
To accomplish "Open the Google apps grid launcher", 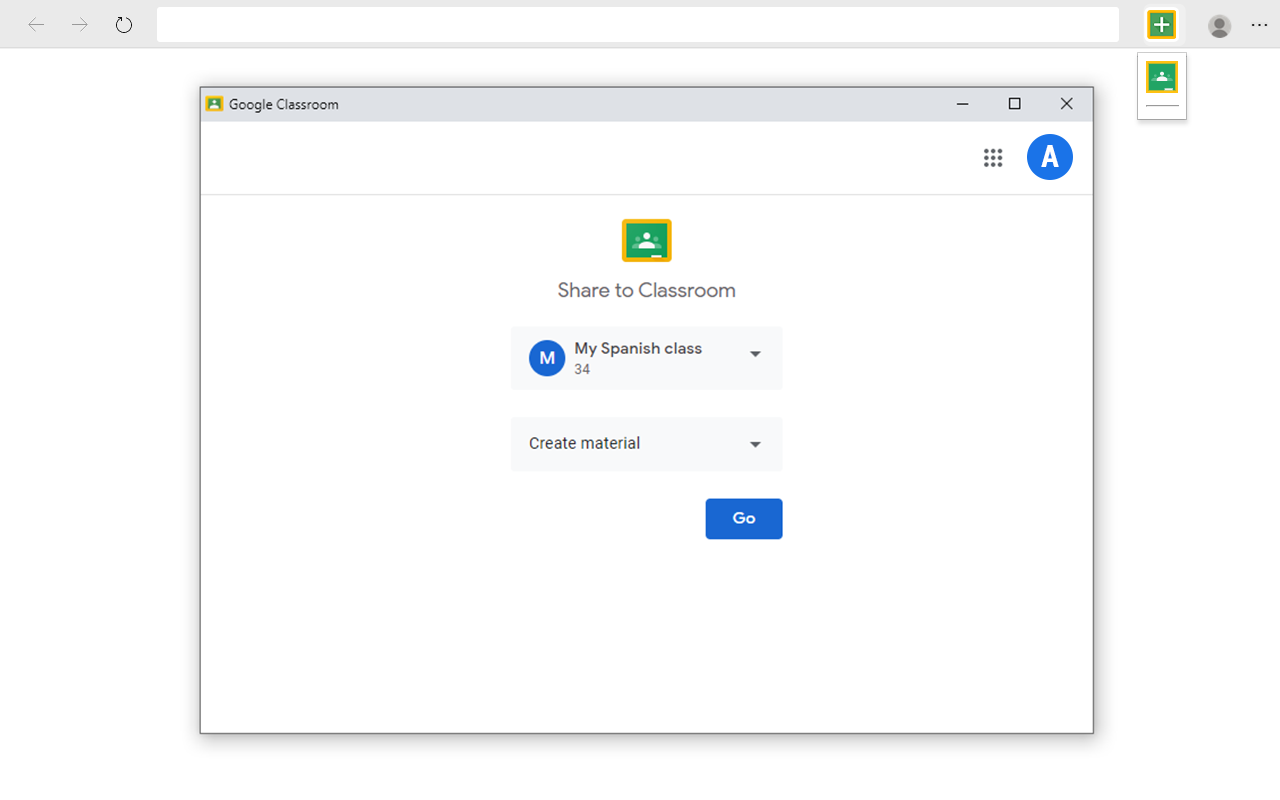I will point(993,158).
